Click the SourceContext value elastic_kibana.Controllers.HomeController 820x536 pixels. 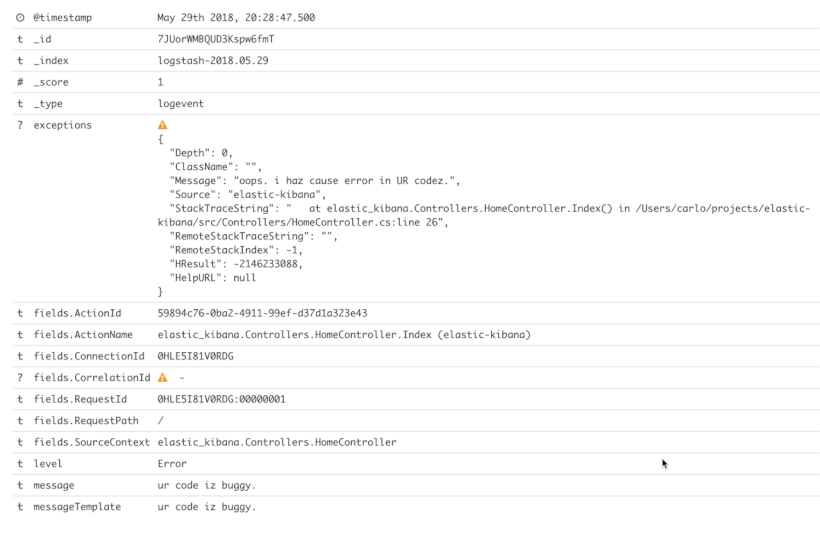[277, 442]
